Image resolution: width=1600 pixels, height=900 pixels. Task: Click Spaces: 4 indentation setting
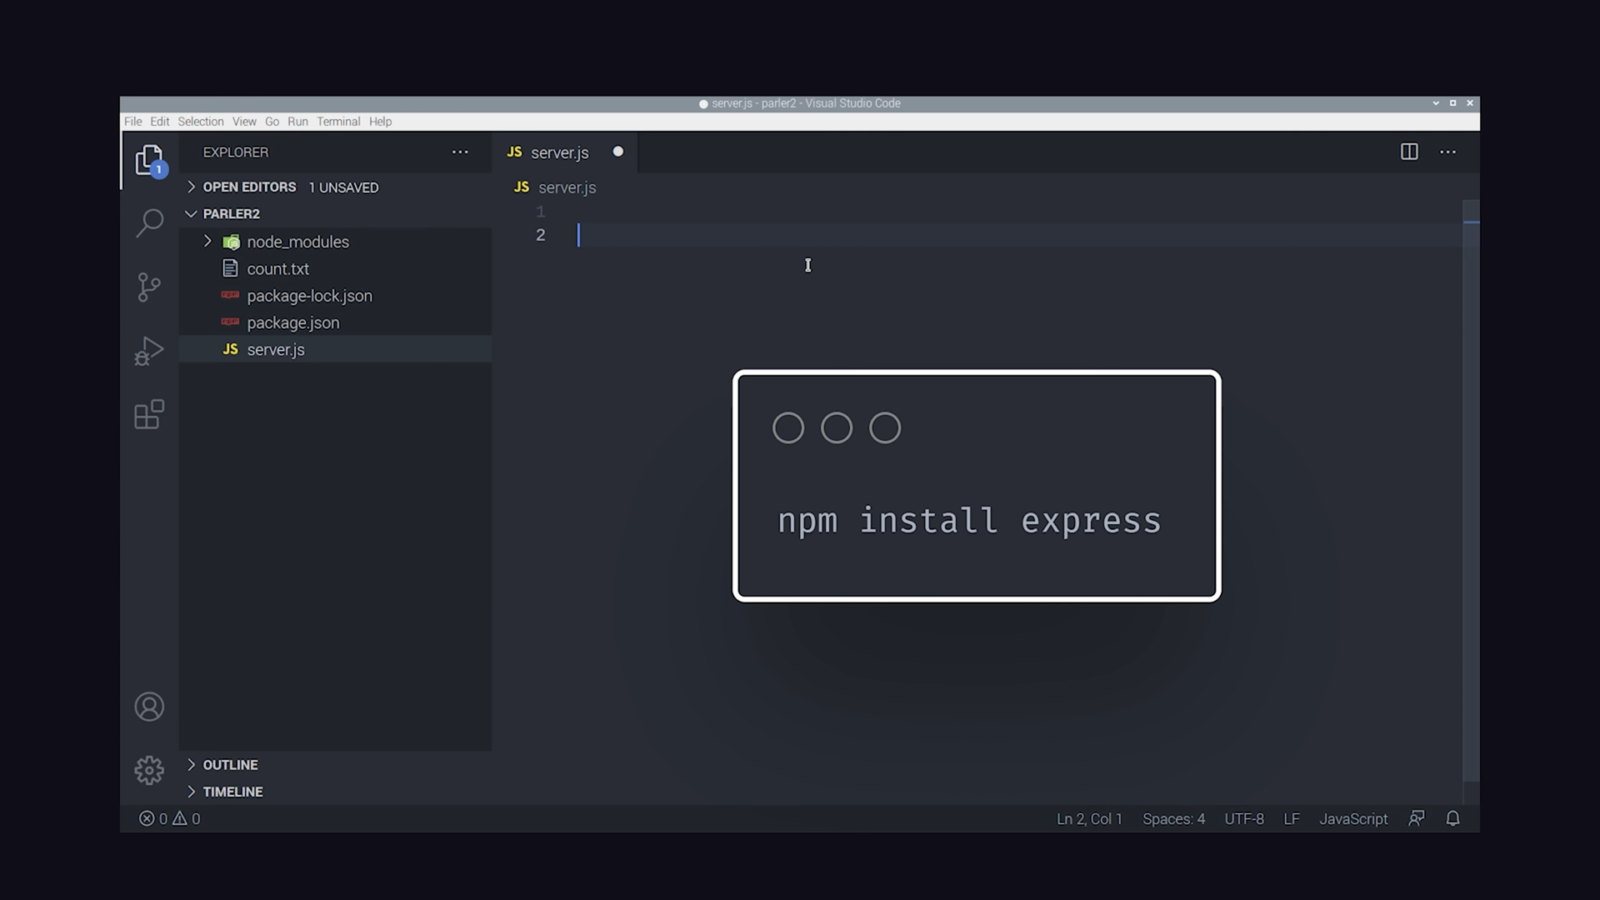pyautogui.click(x=1173, y=818)
